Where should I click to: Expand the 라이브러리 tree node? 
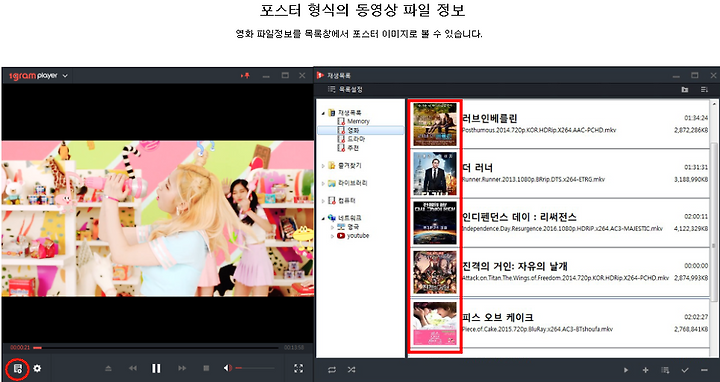pos(323,183)
